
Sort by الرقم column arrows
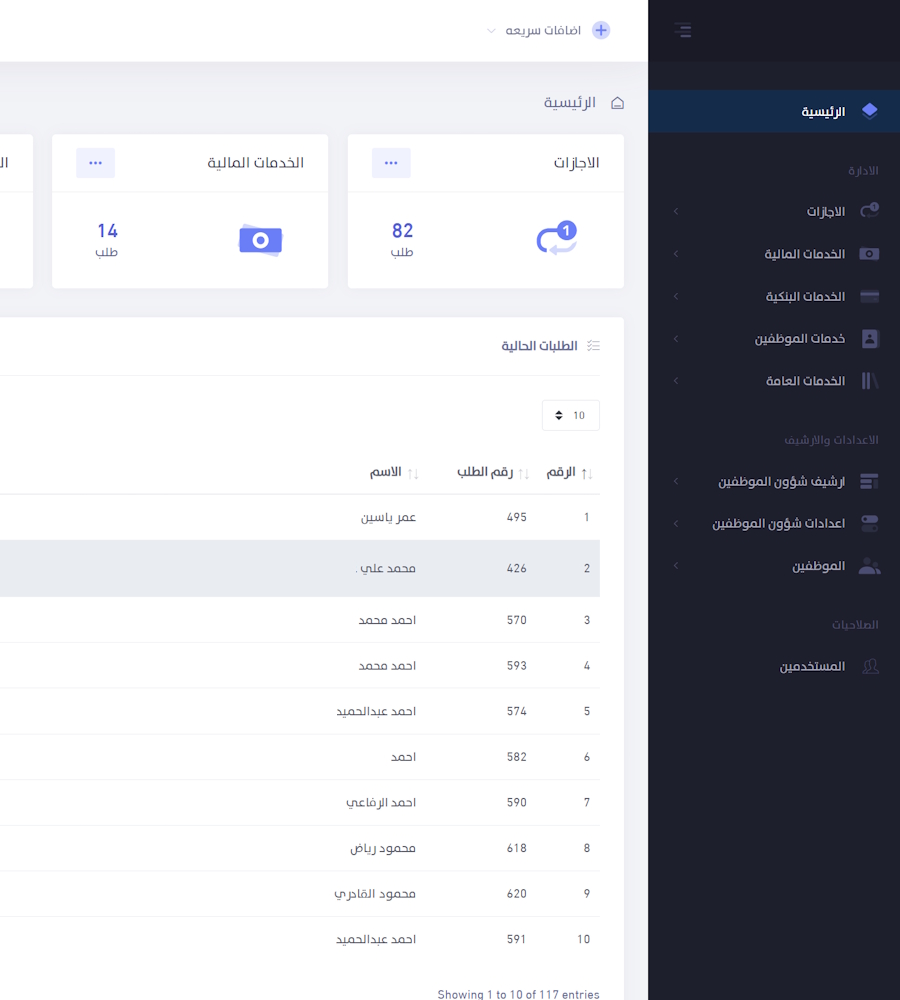(x=587, y=473)
